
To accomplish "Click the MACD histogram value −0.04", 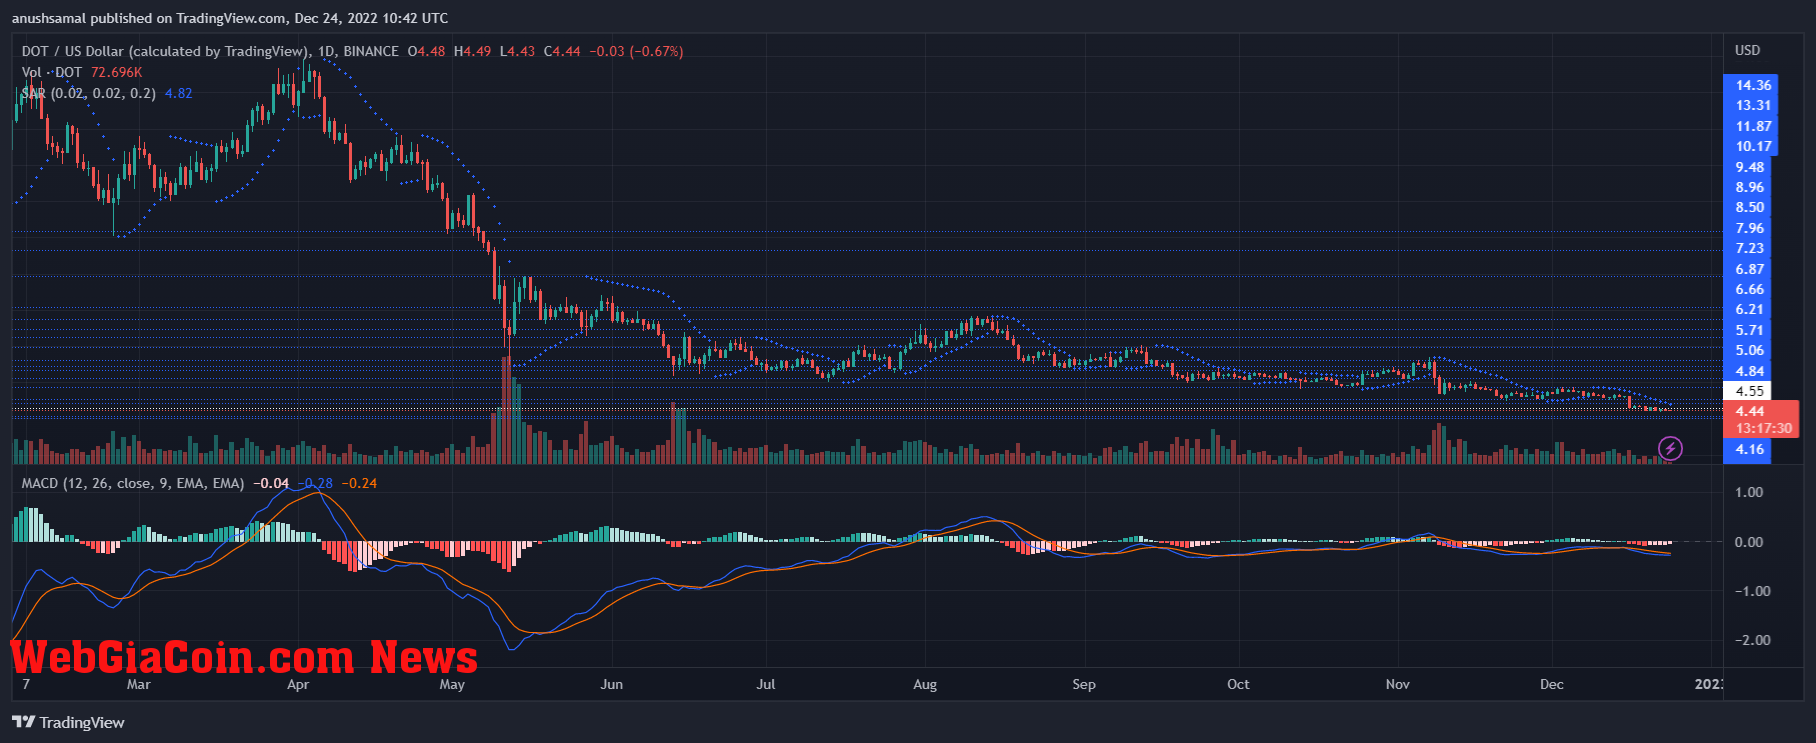I will point(271,483).
